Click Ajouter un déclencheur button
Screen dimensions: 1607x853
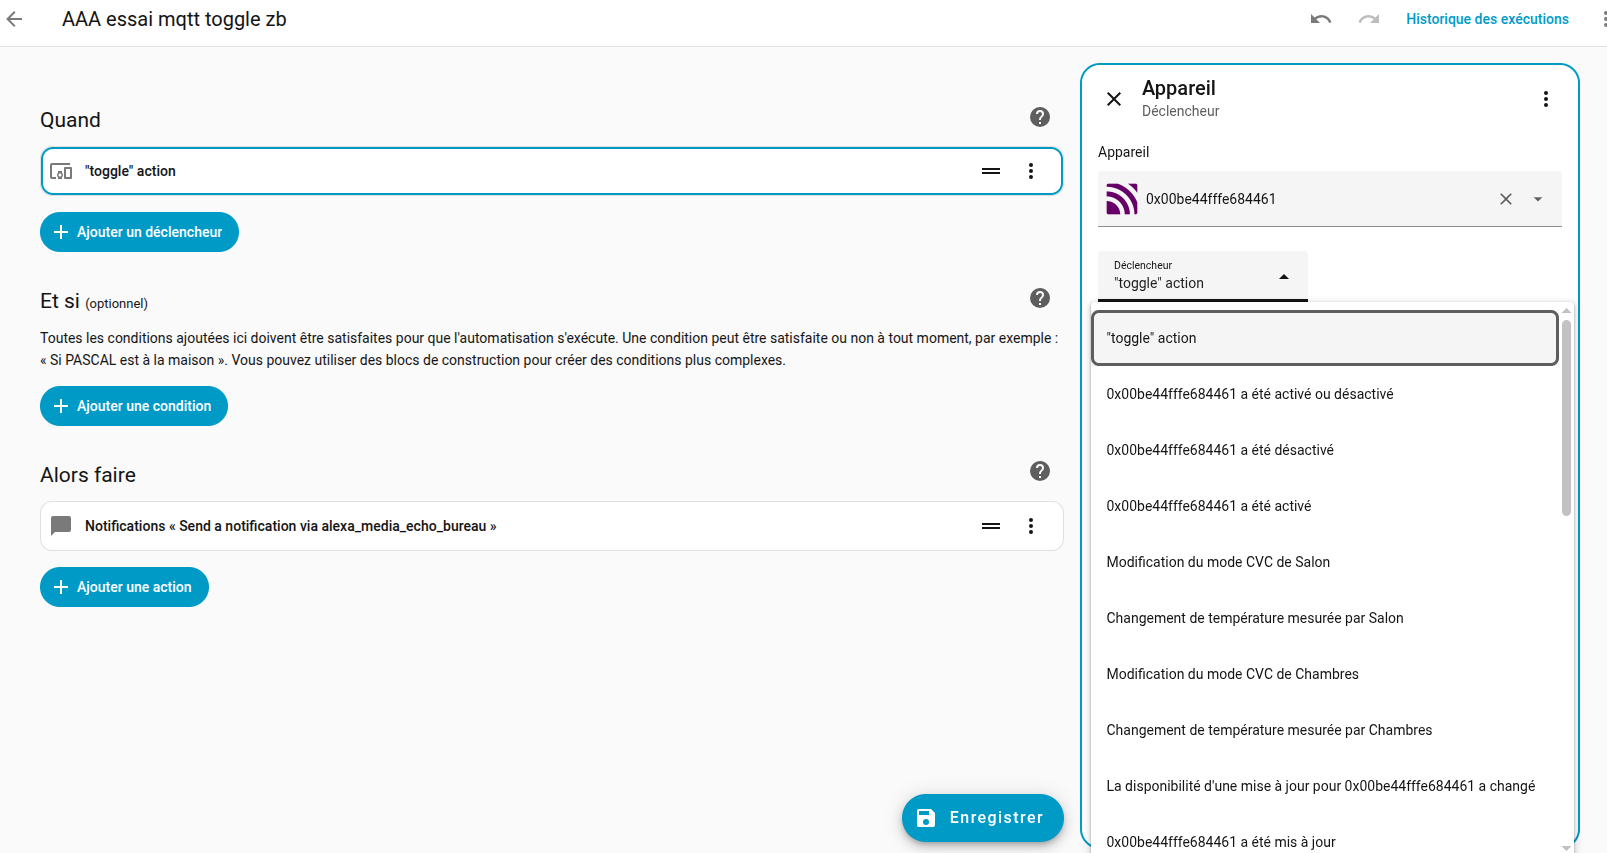(x=139, y=232)
